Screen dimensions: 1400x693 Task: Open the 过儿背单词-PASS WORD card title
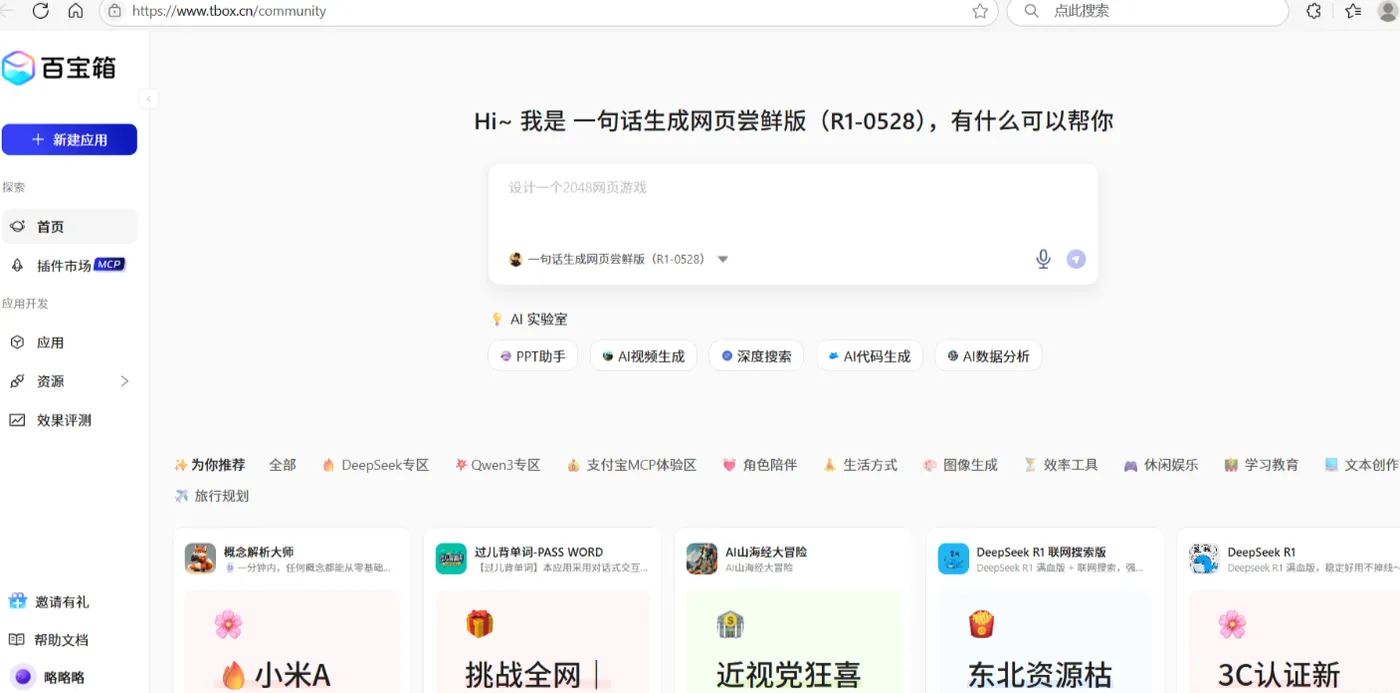coord(539,552)
